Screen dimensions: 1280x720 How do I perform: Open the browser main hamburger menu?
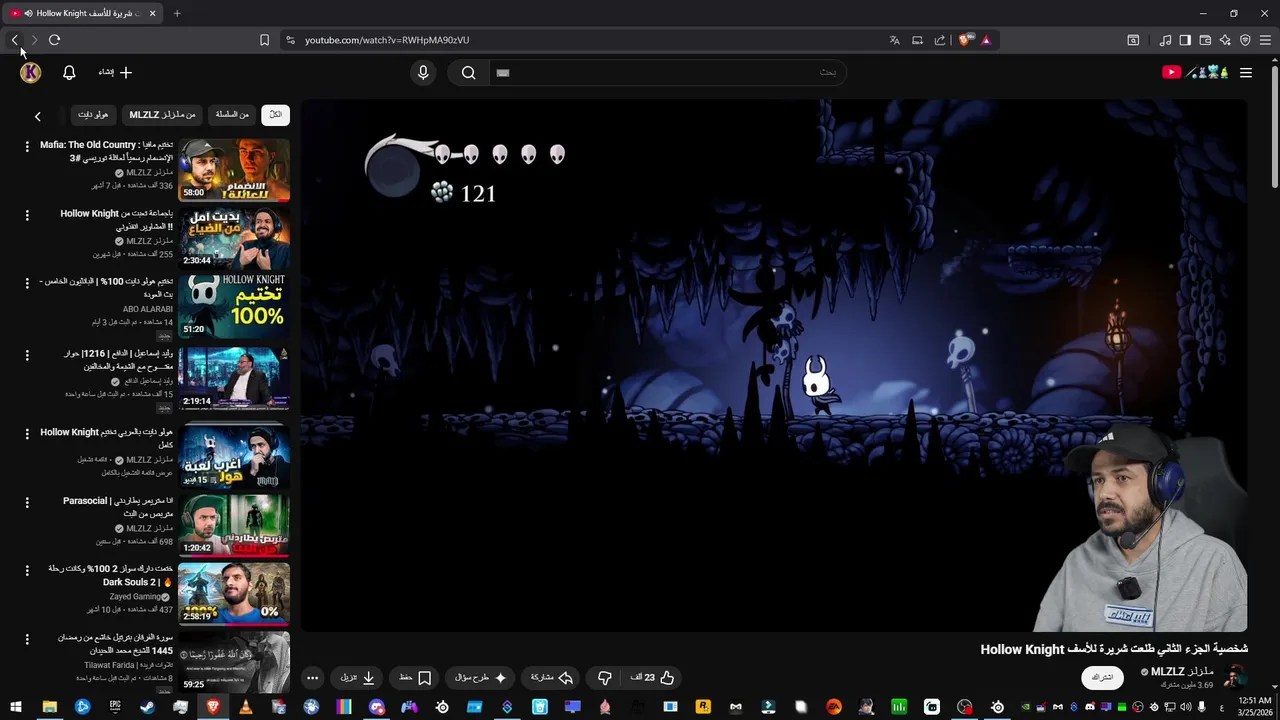(1266, 40)
